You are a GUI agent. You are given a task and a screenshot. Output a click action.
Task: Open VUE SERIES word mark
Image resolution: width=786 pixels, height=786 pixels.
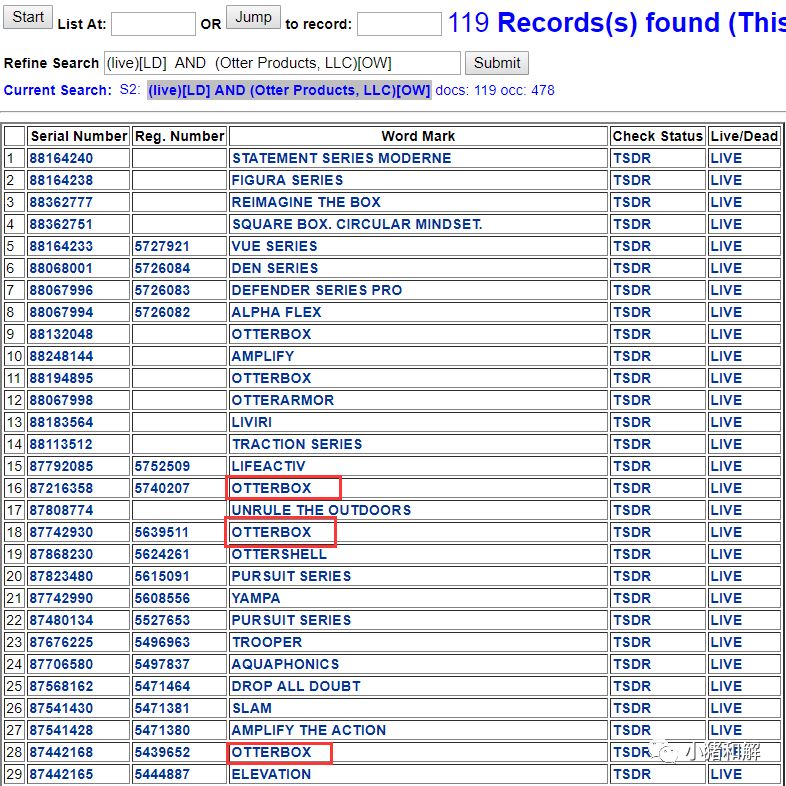274,247
